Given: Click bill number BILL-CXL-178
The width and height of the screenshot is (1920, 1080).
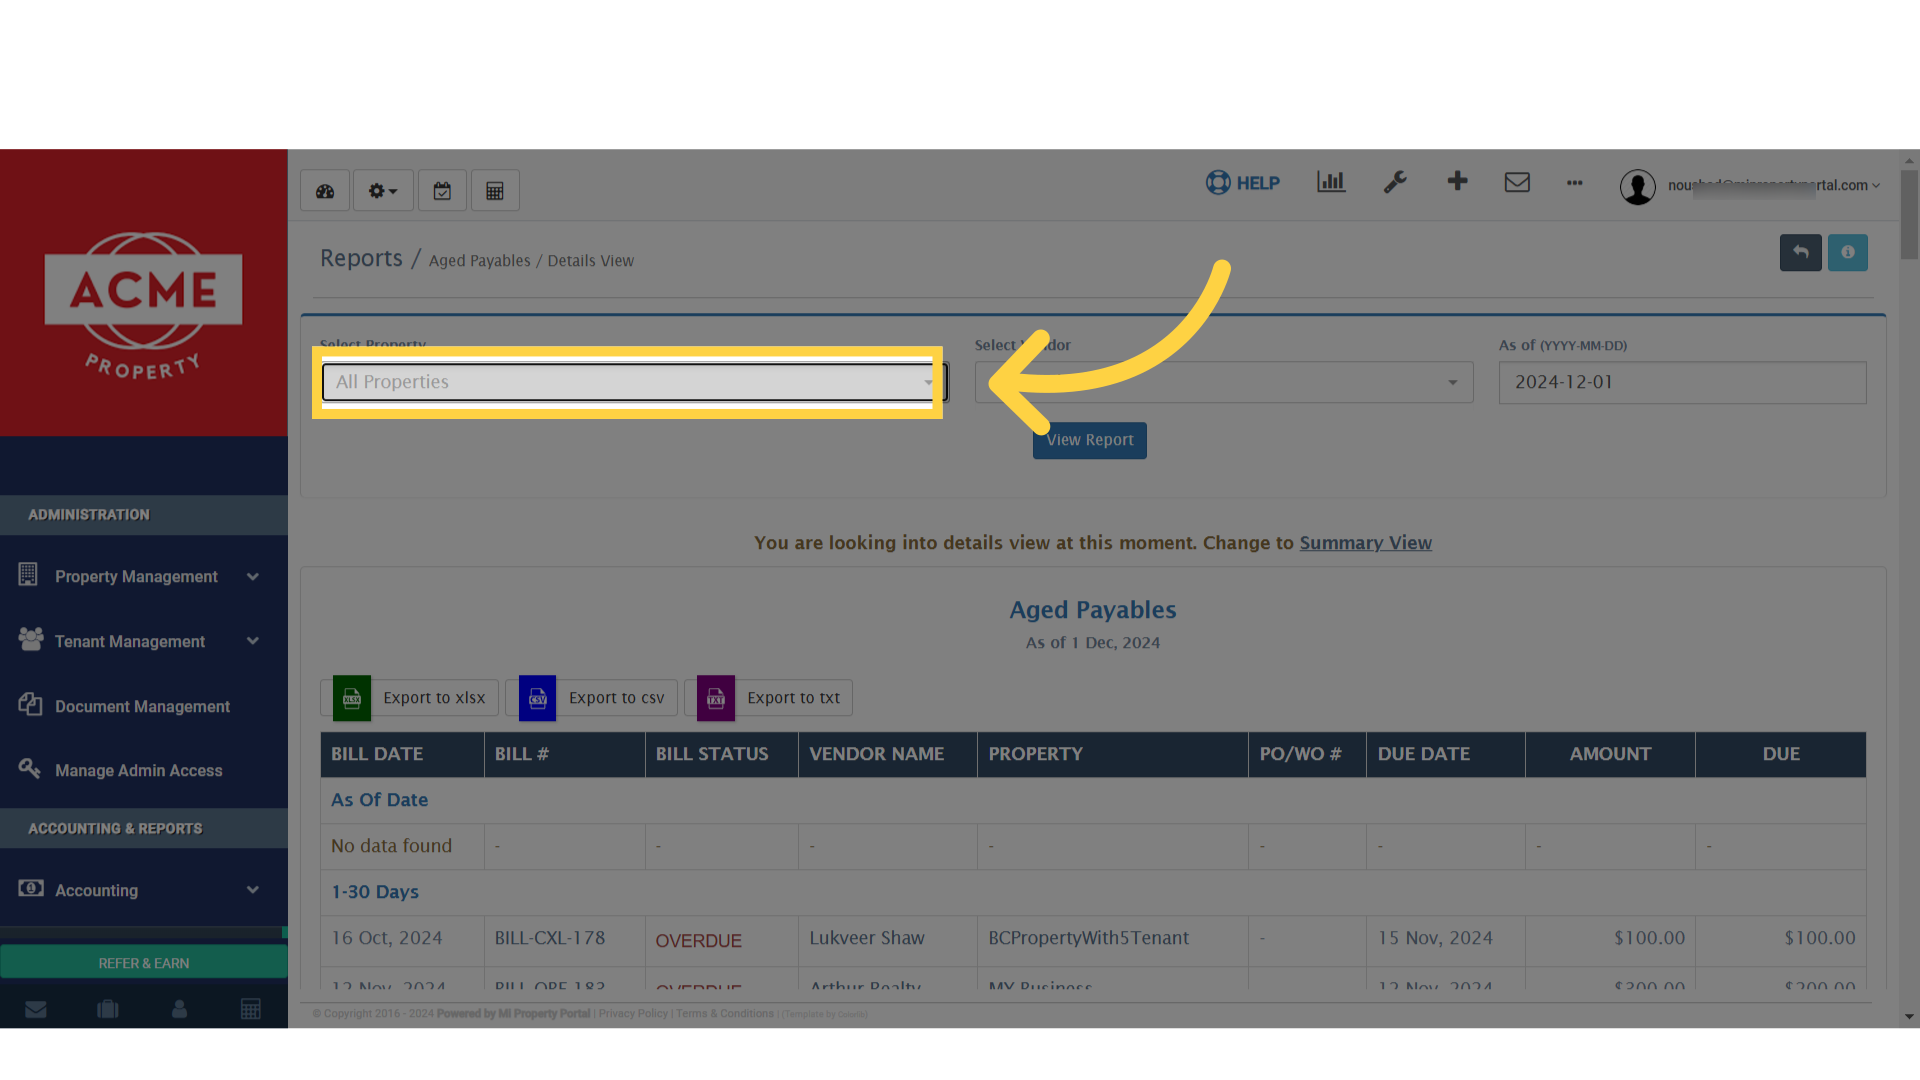Looking at the screenshot, I should (550, 938).
